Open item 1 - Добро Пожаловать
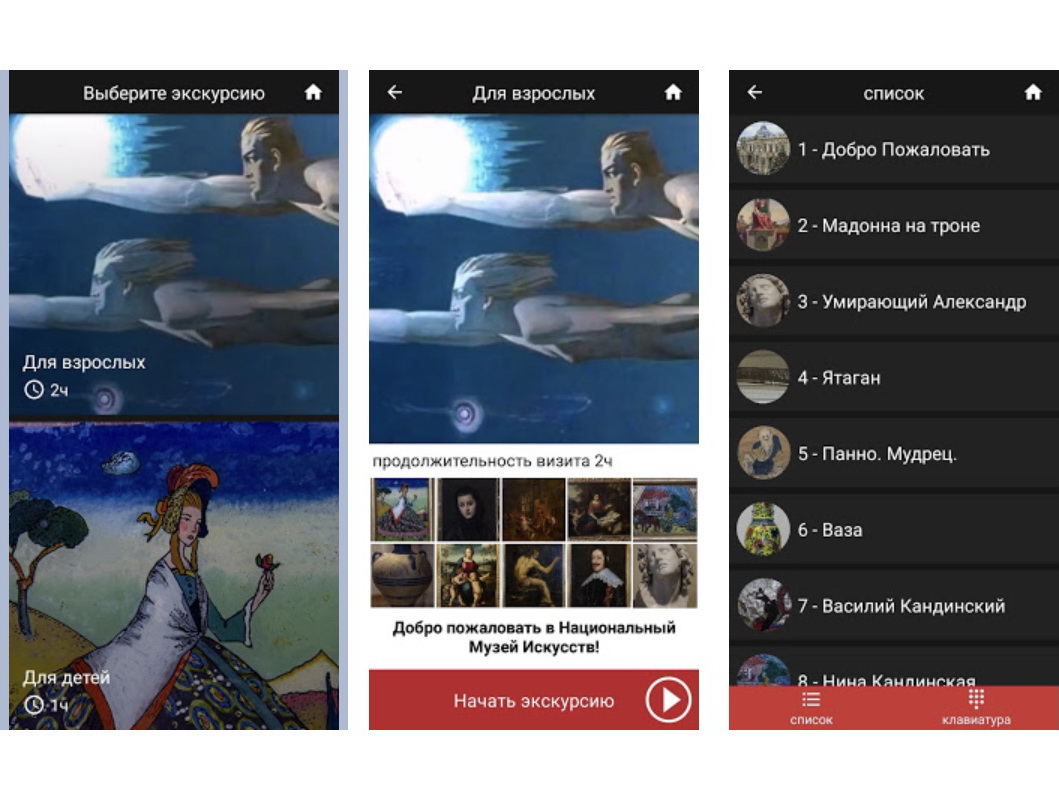 tap(894, 149)
